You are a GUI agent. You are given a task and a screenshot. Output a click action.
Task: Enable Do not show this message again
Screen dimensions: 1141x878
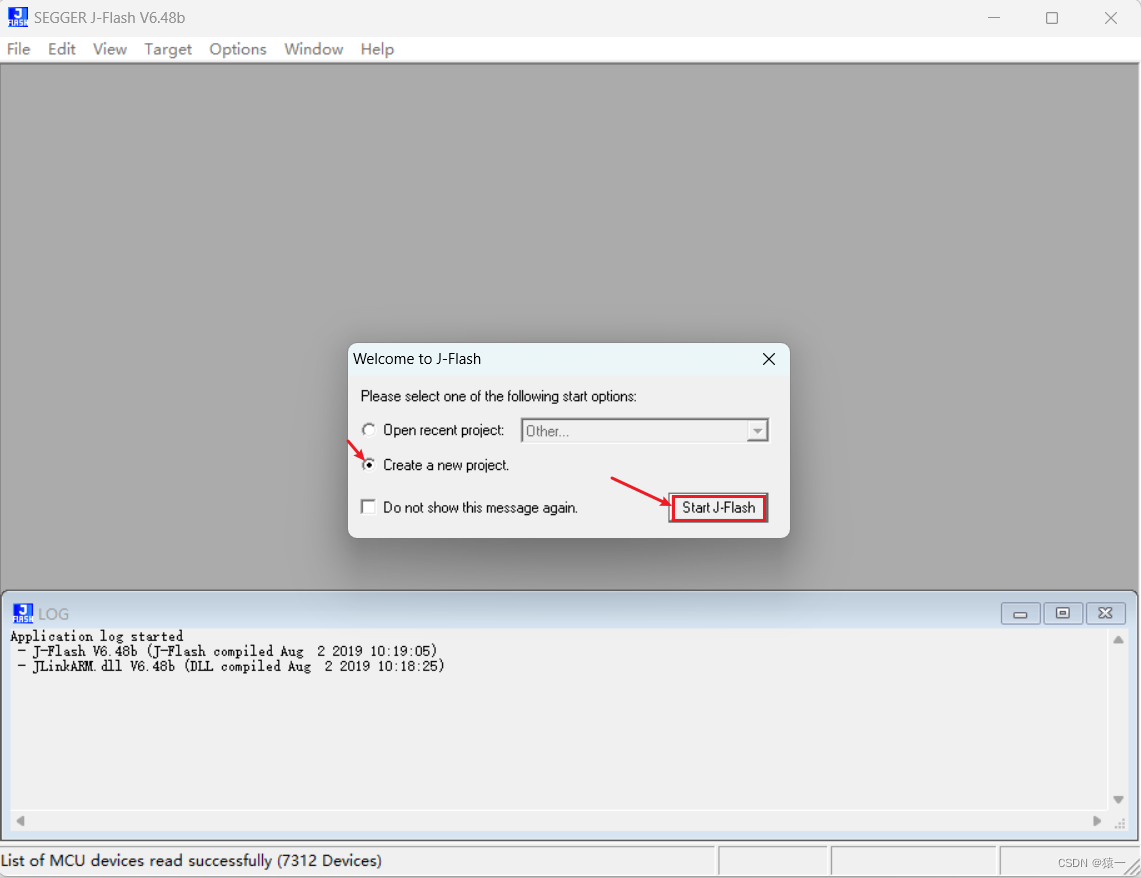tap(368, 506)
